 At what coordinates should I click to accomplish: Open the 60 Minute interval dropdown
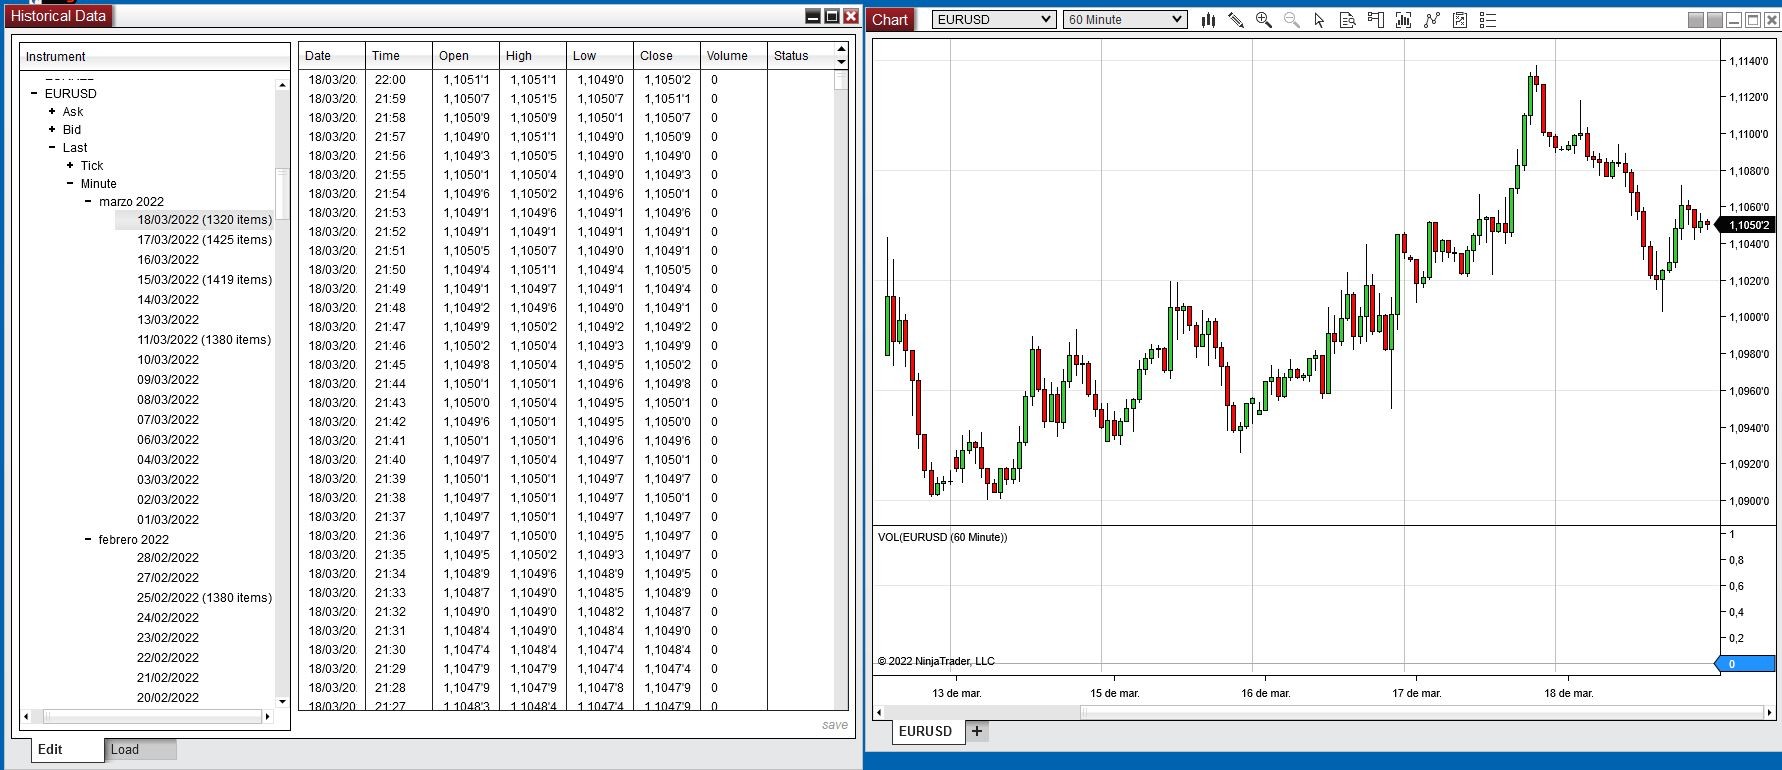pyautogui.click(x=1125, y=19)
